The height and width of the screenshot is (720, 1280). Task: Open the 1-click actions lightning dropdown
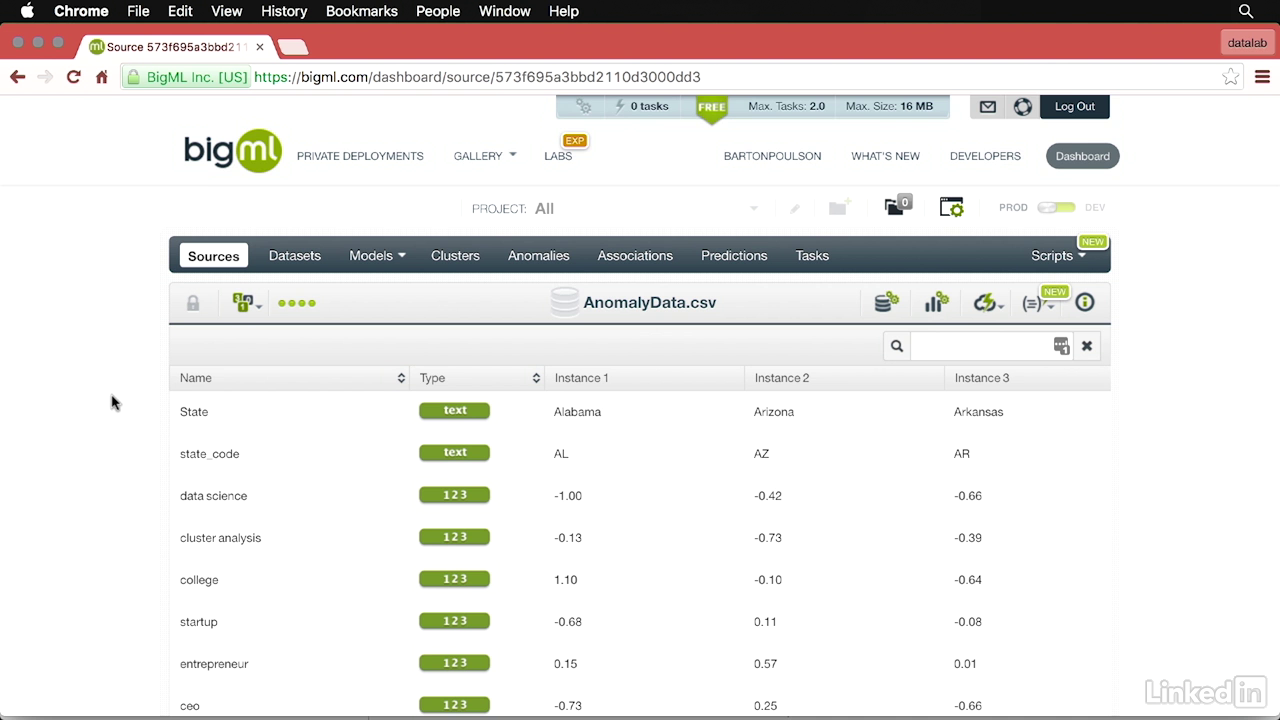tap(988, 303)
